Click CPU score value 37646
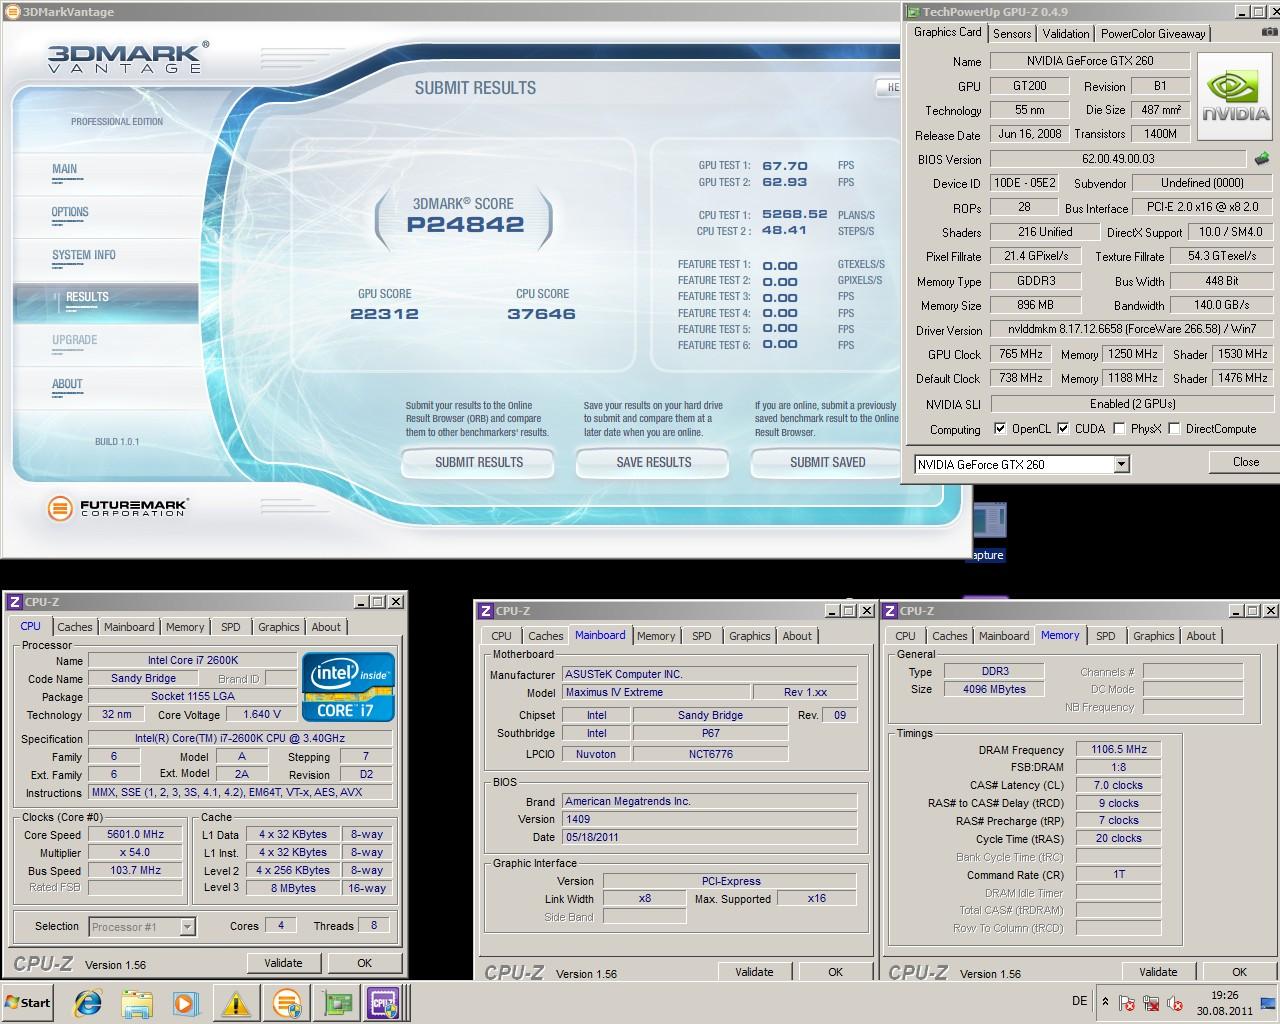This screenshot has width=1280, height=1024. [x=541, y=314]
